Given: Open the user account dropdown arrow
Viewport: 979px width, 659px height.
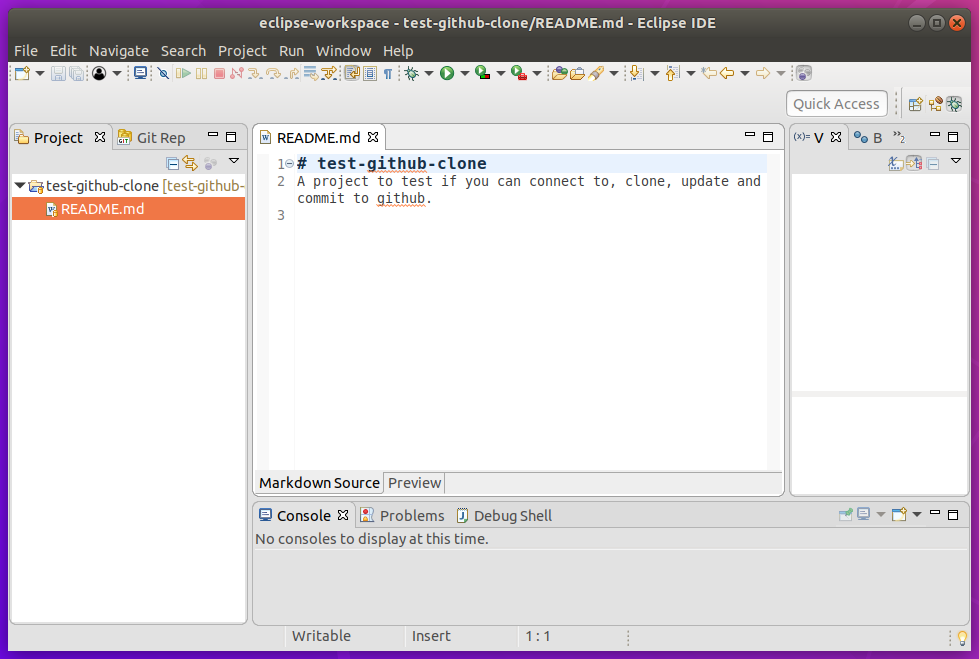Looking at the screenshot, I should coord(117,73).
